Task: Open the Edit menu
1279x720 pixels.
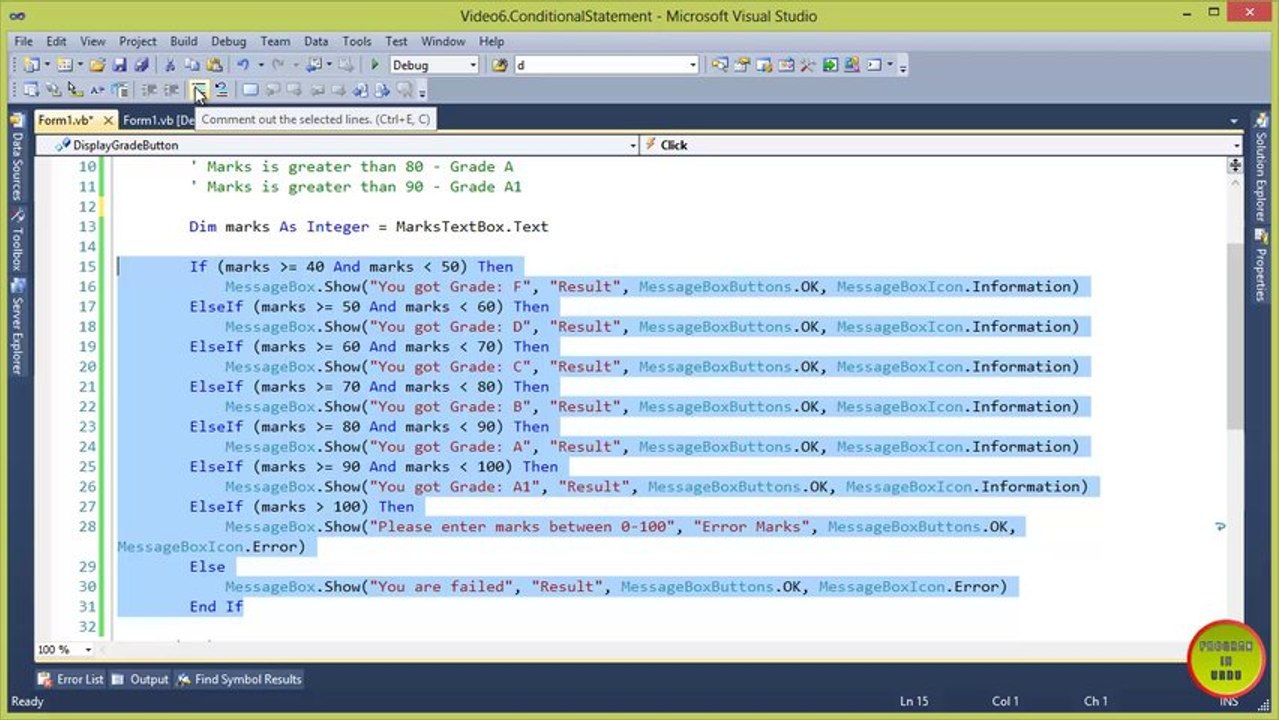Action: pos(56,41)
